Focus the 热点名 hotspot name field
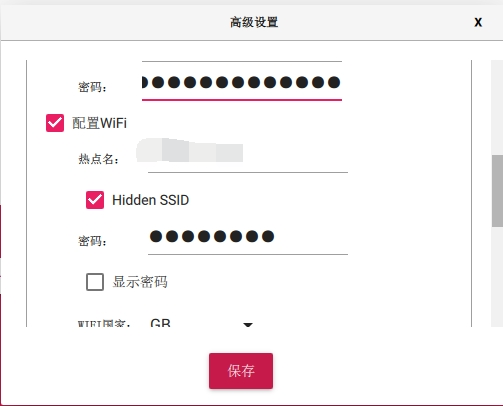The height and width of the screenshot is (406, 503). click(x=248, y=155)
